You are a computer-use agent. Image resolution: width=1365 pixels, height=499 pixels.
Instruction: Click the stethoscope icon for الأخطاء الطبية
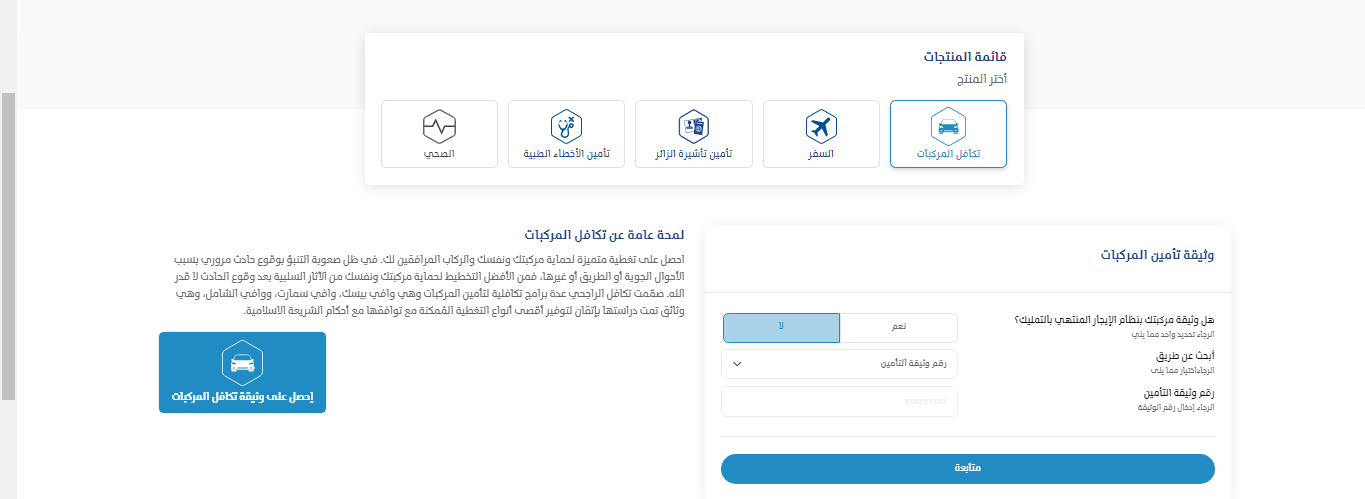(x=566, y=127)
